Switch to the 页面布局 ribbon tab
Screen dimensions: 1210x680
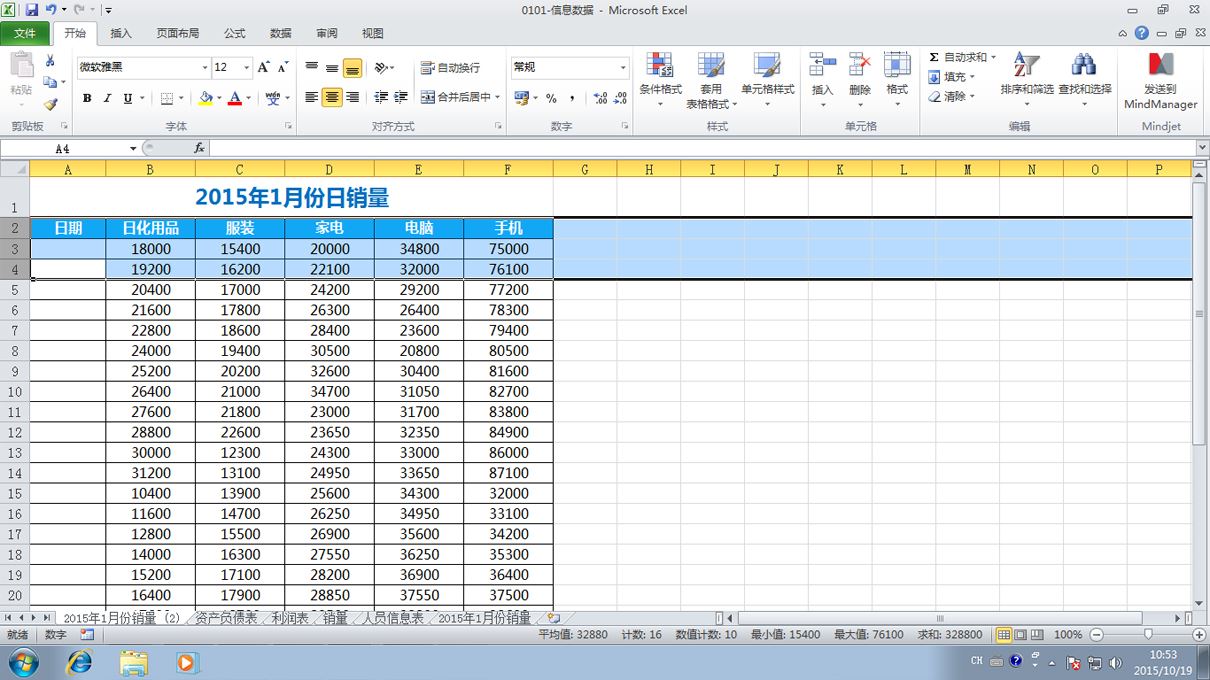pyautogui.click(x=178, y=33)
